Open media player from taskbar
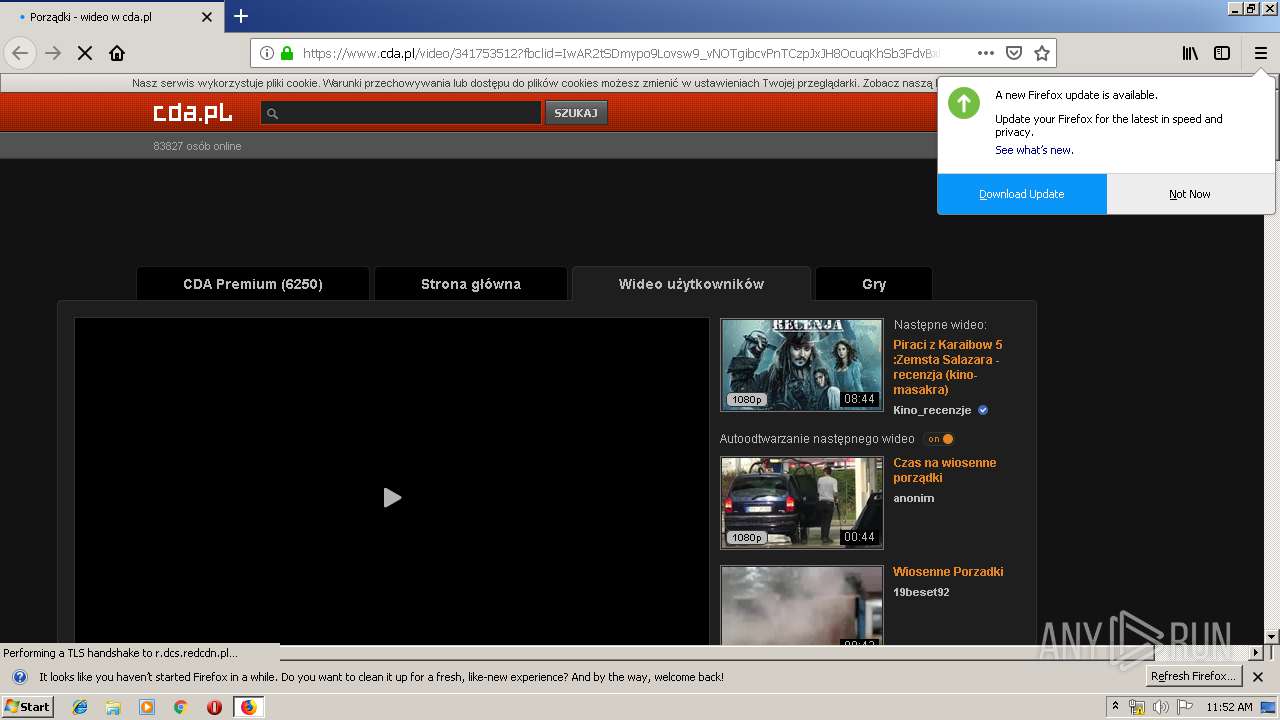 [x=147, y=707]
